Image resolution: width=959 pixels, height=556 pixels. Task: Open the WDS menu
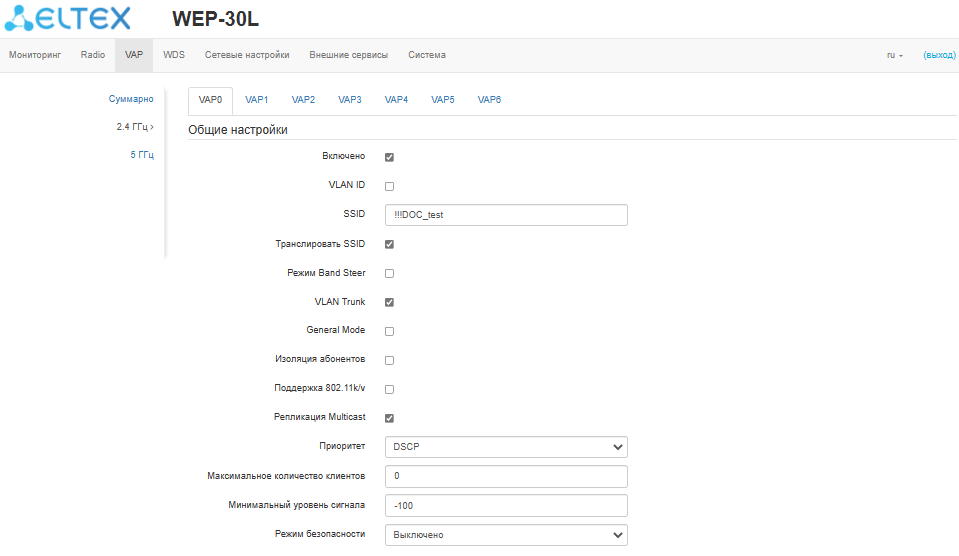pos(174,55)
